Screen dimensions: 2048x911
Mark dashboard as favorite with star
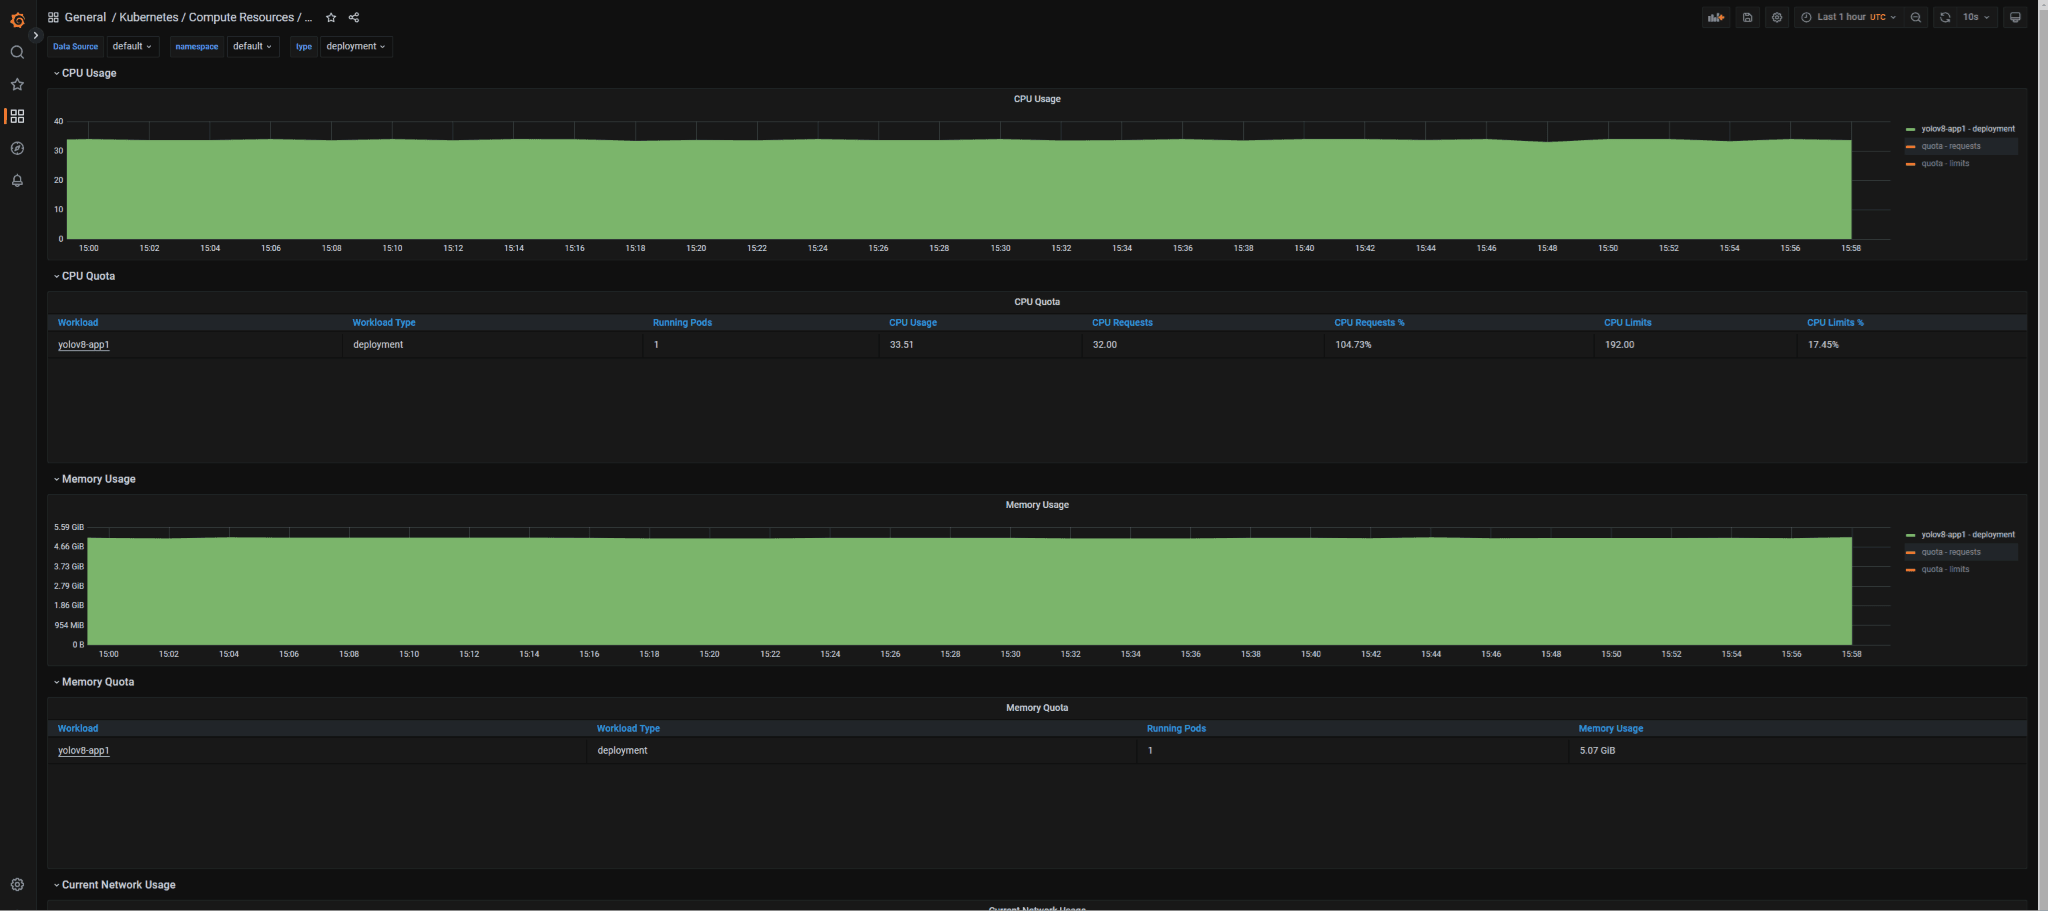tap(331, 17)
